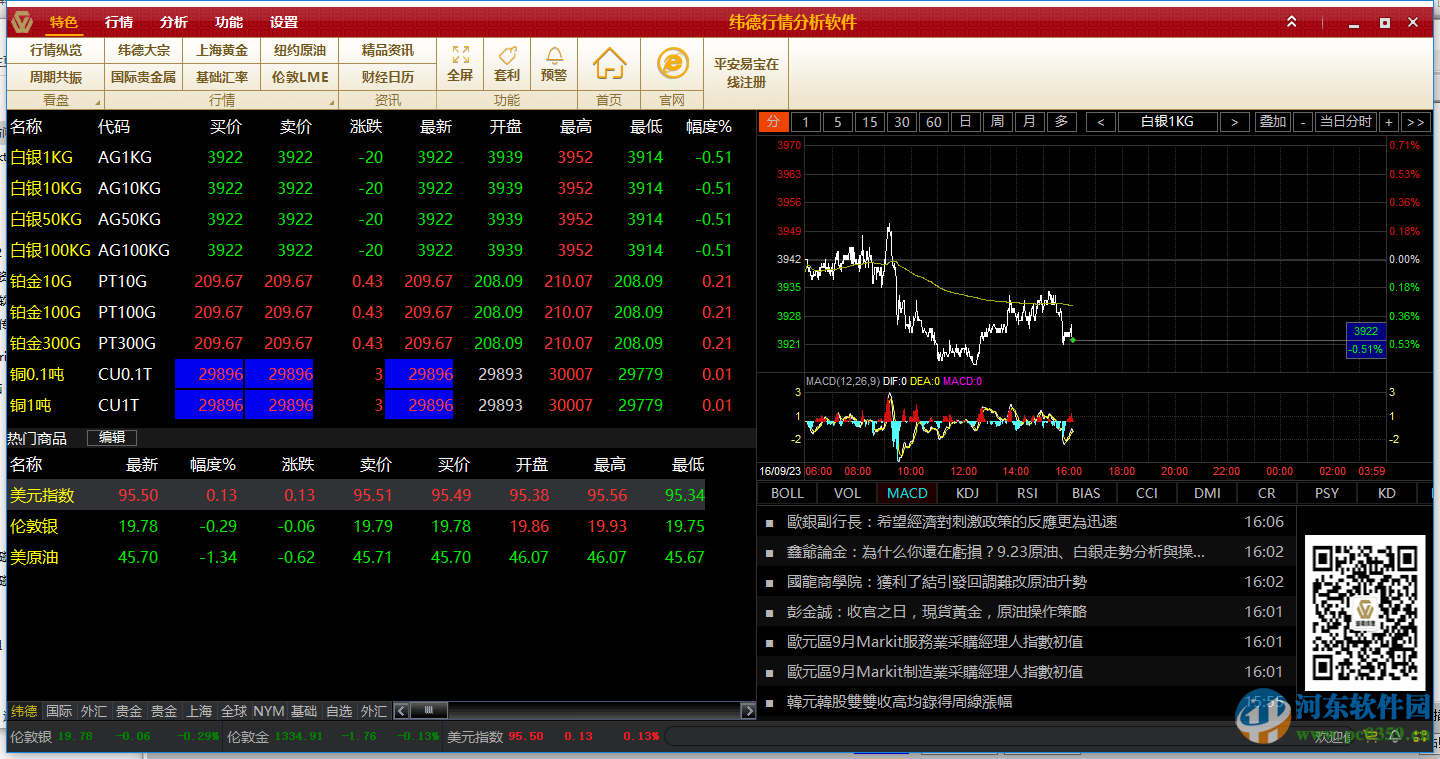Viewport: 1440px width, 759px height.
Task: Click the minus zoom-out chart button
Action: 1302,122
